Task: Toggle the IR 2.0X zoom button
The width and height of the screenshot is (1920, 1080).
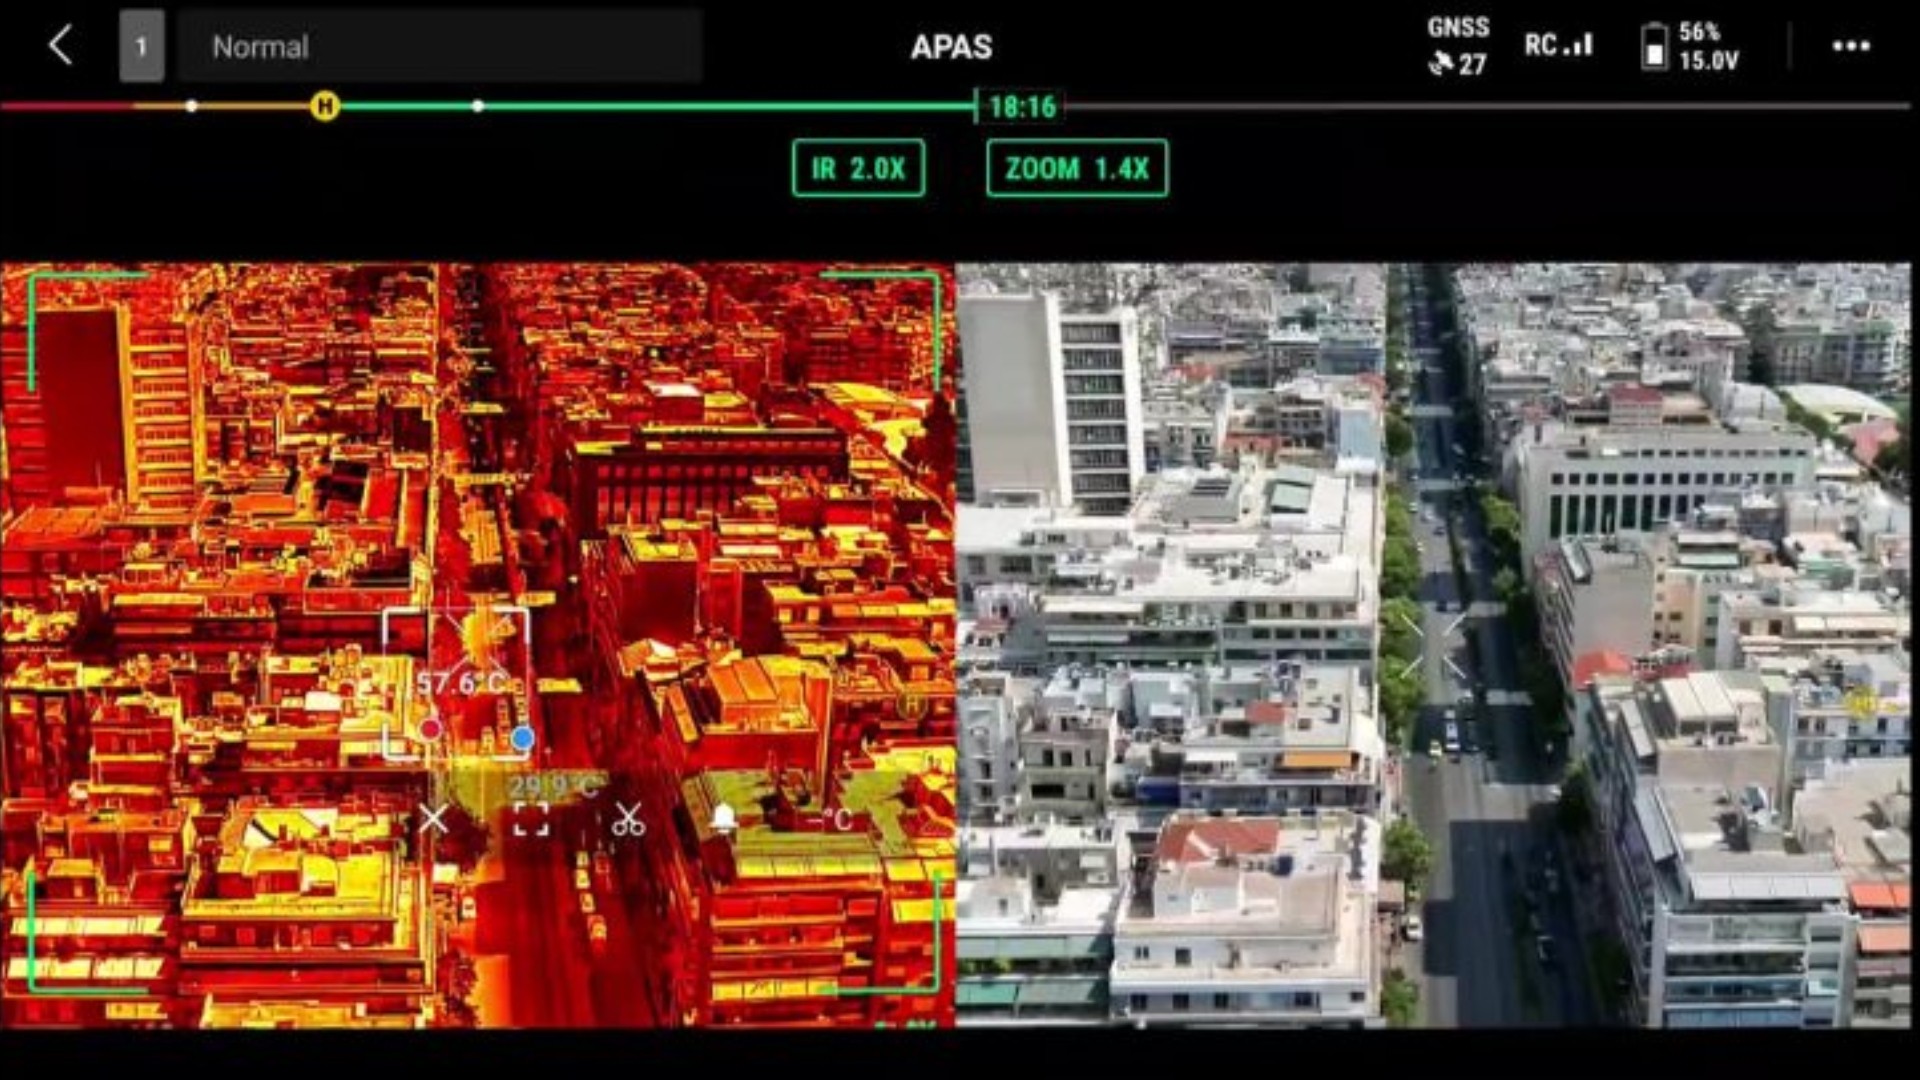Action: click(858, 168)
